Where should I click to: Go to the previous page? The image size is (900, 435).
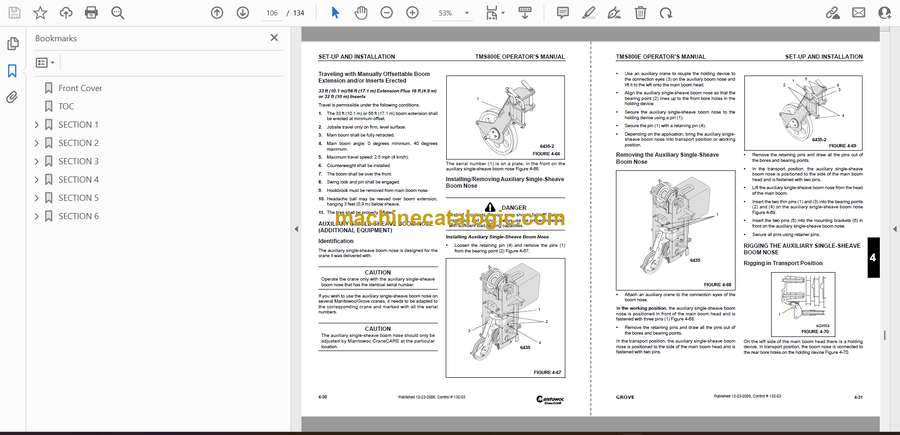(x=217, y=13)
